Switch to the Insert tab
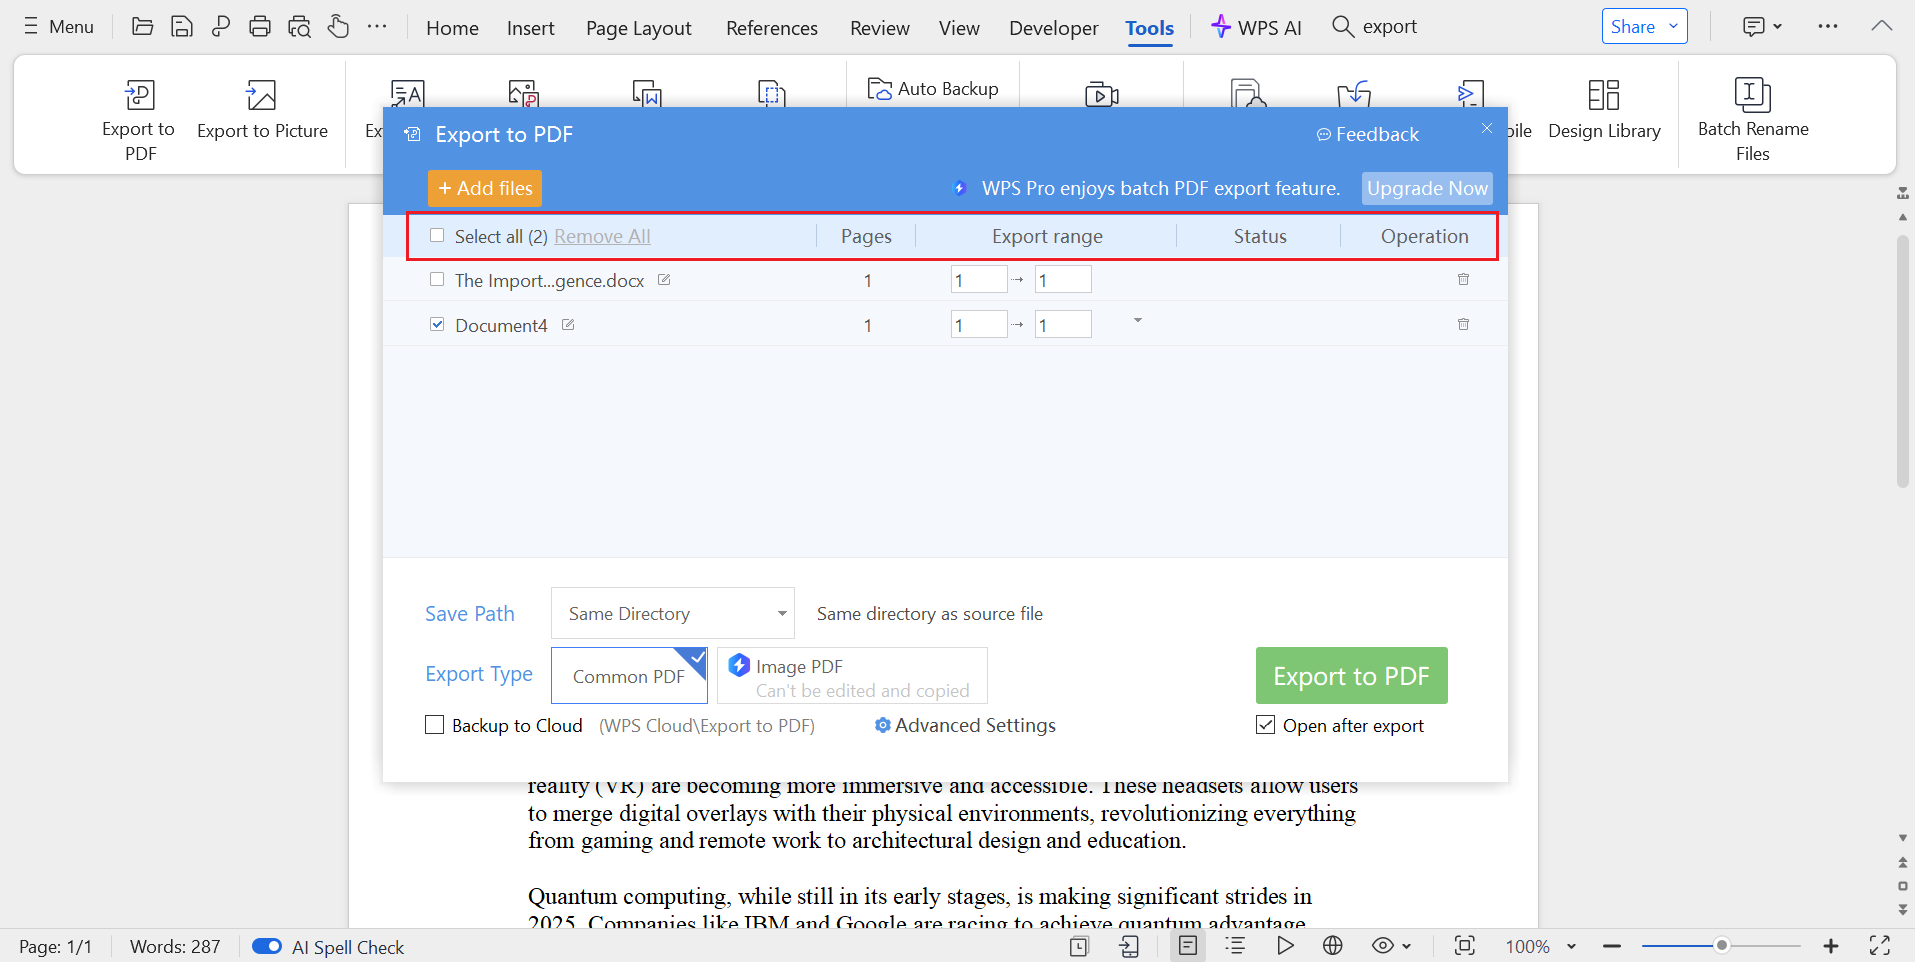 [x=530, y=28]
